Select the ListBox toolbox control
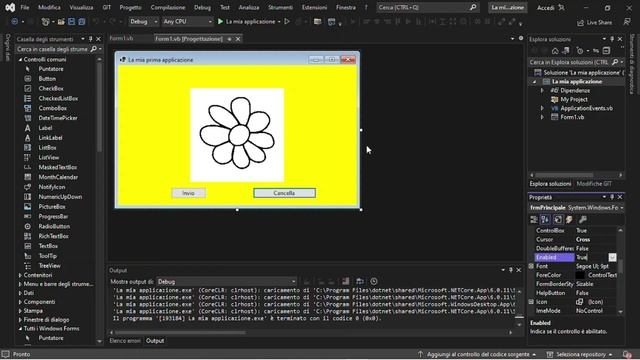 47,147
